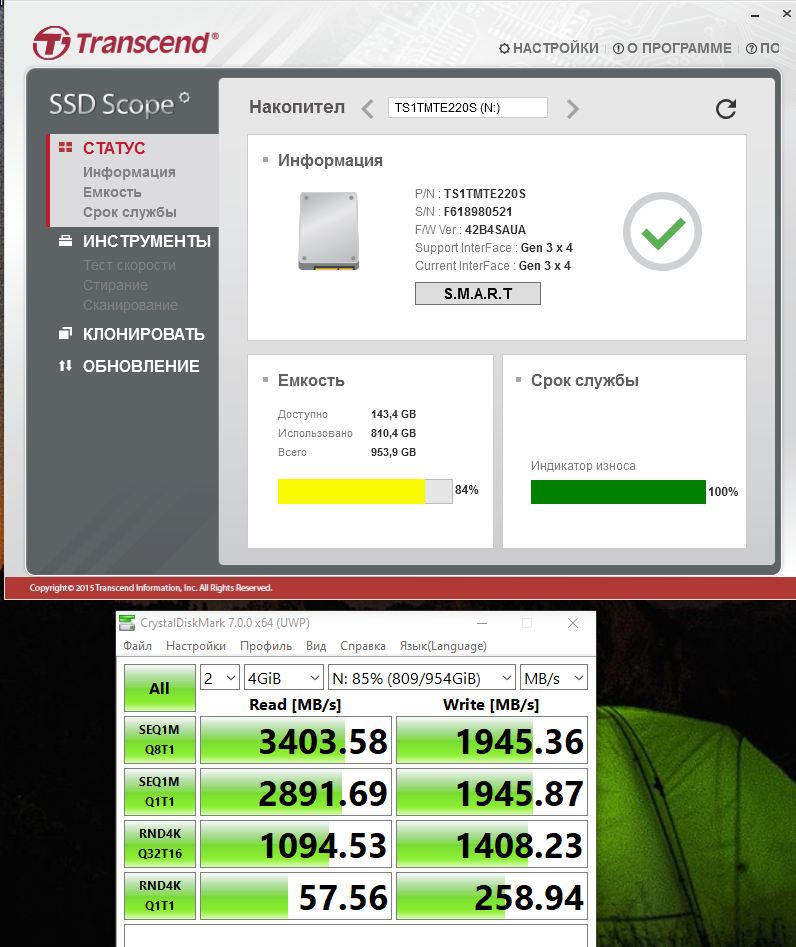The height and width of the screenshot is (947, 796).
Task: Open the ОБНОВЛЕНИЕ section
Action: tap(141, 366)
